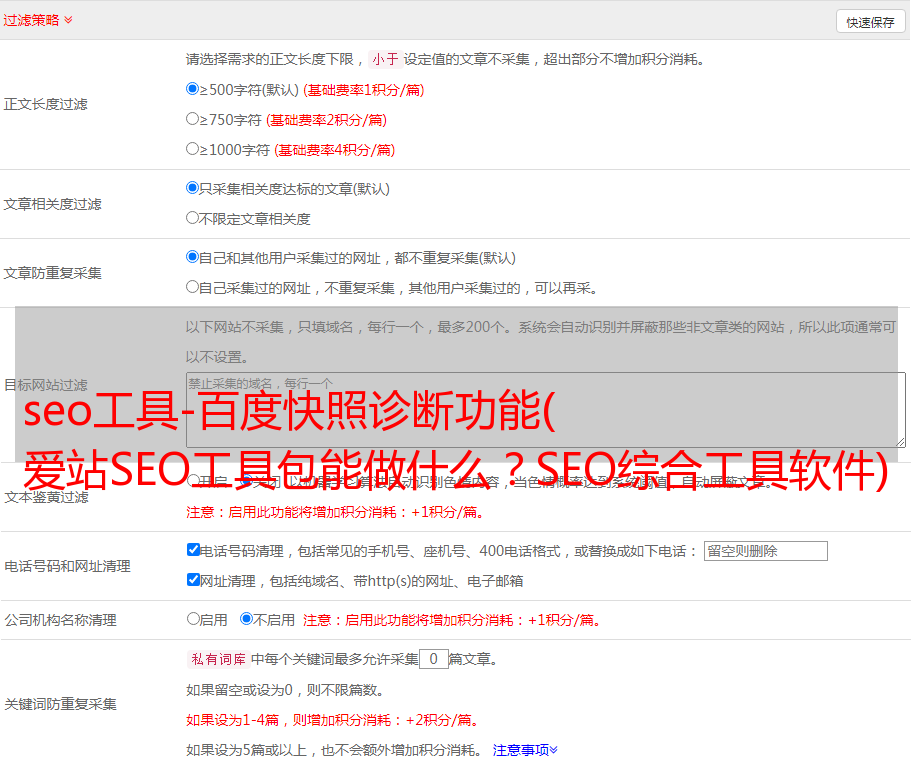Viewport: 912px width, 768px height.
Task: Choose the ≥750字符 length filter
Action: click(x=193, y=119)
